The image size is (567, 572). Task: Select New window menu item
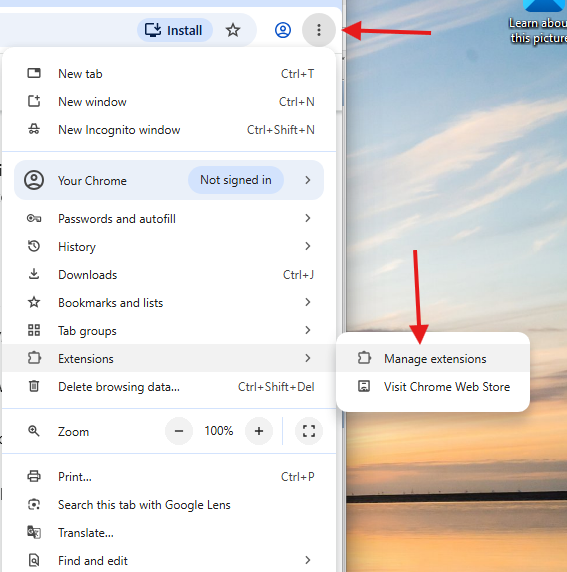point(169,102)
